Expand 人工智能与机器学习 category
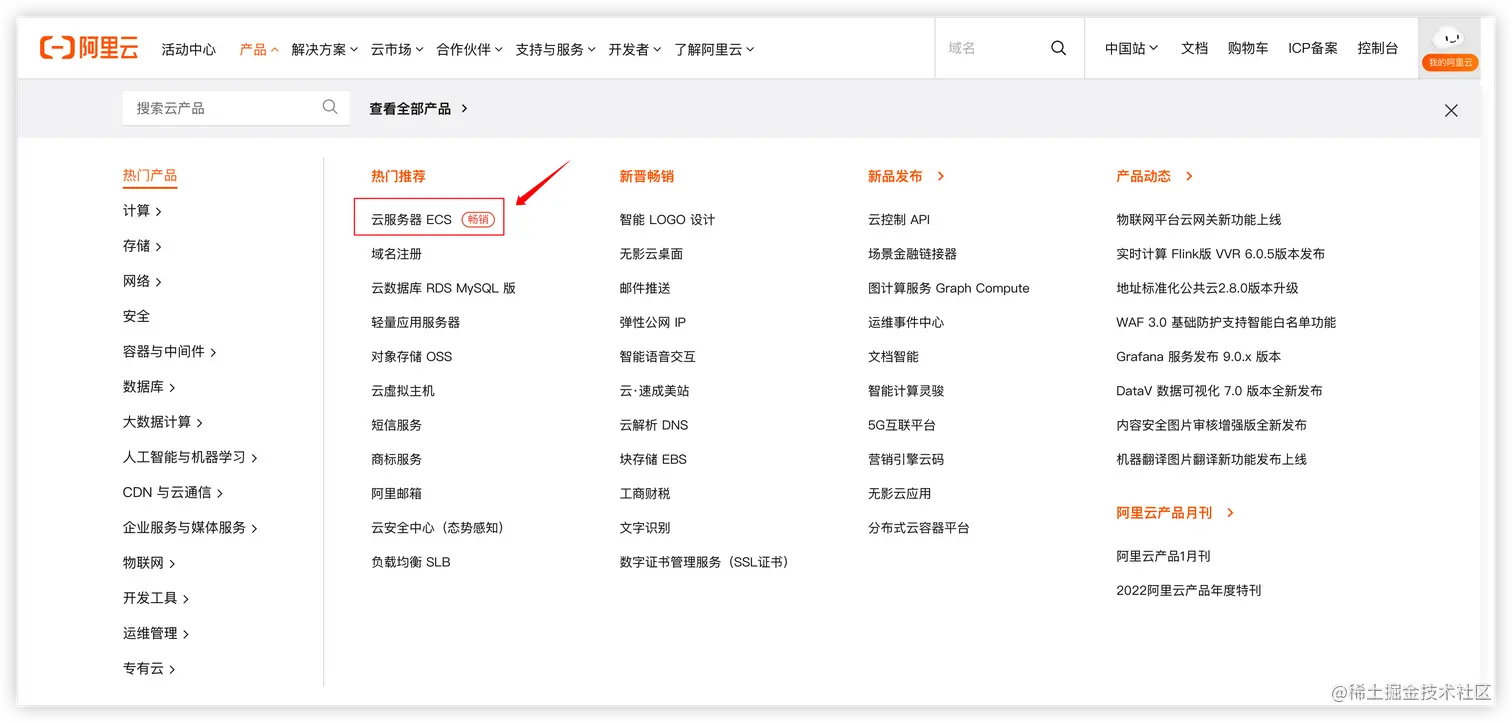This screenshot has height=723, width=1512. tap(190, 457)
